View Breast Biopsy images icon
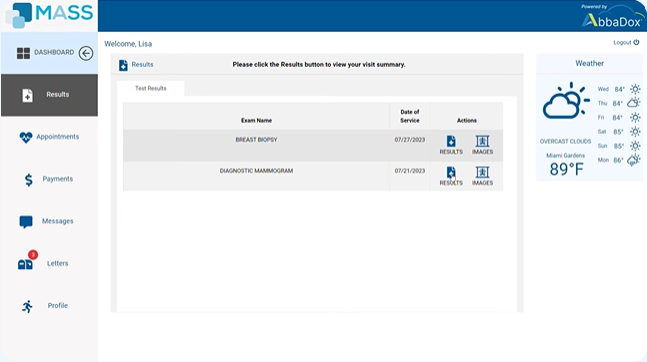This screenshot has height=362, width=647. coord(482,141)
